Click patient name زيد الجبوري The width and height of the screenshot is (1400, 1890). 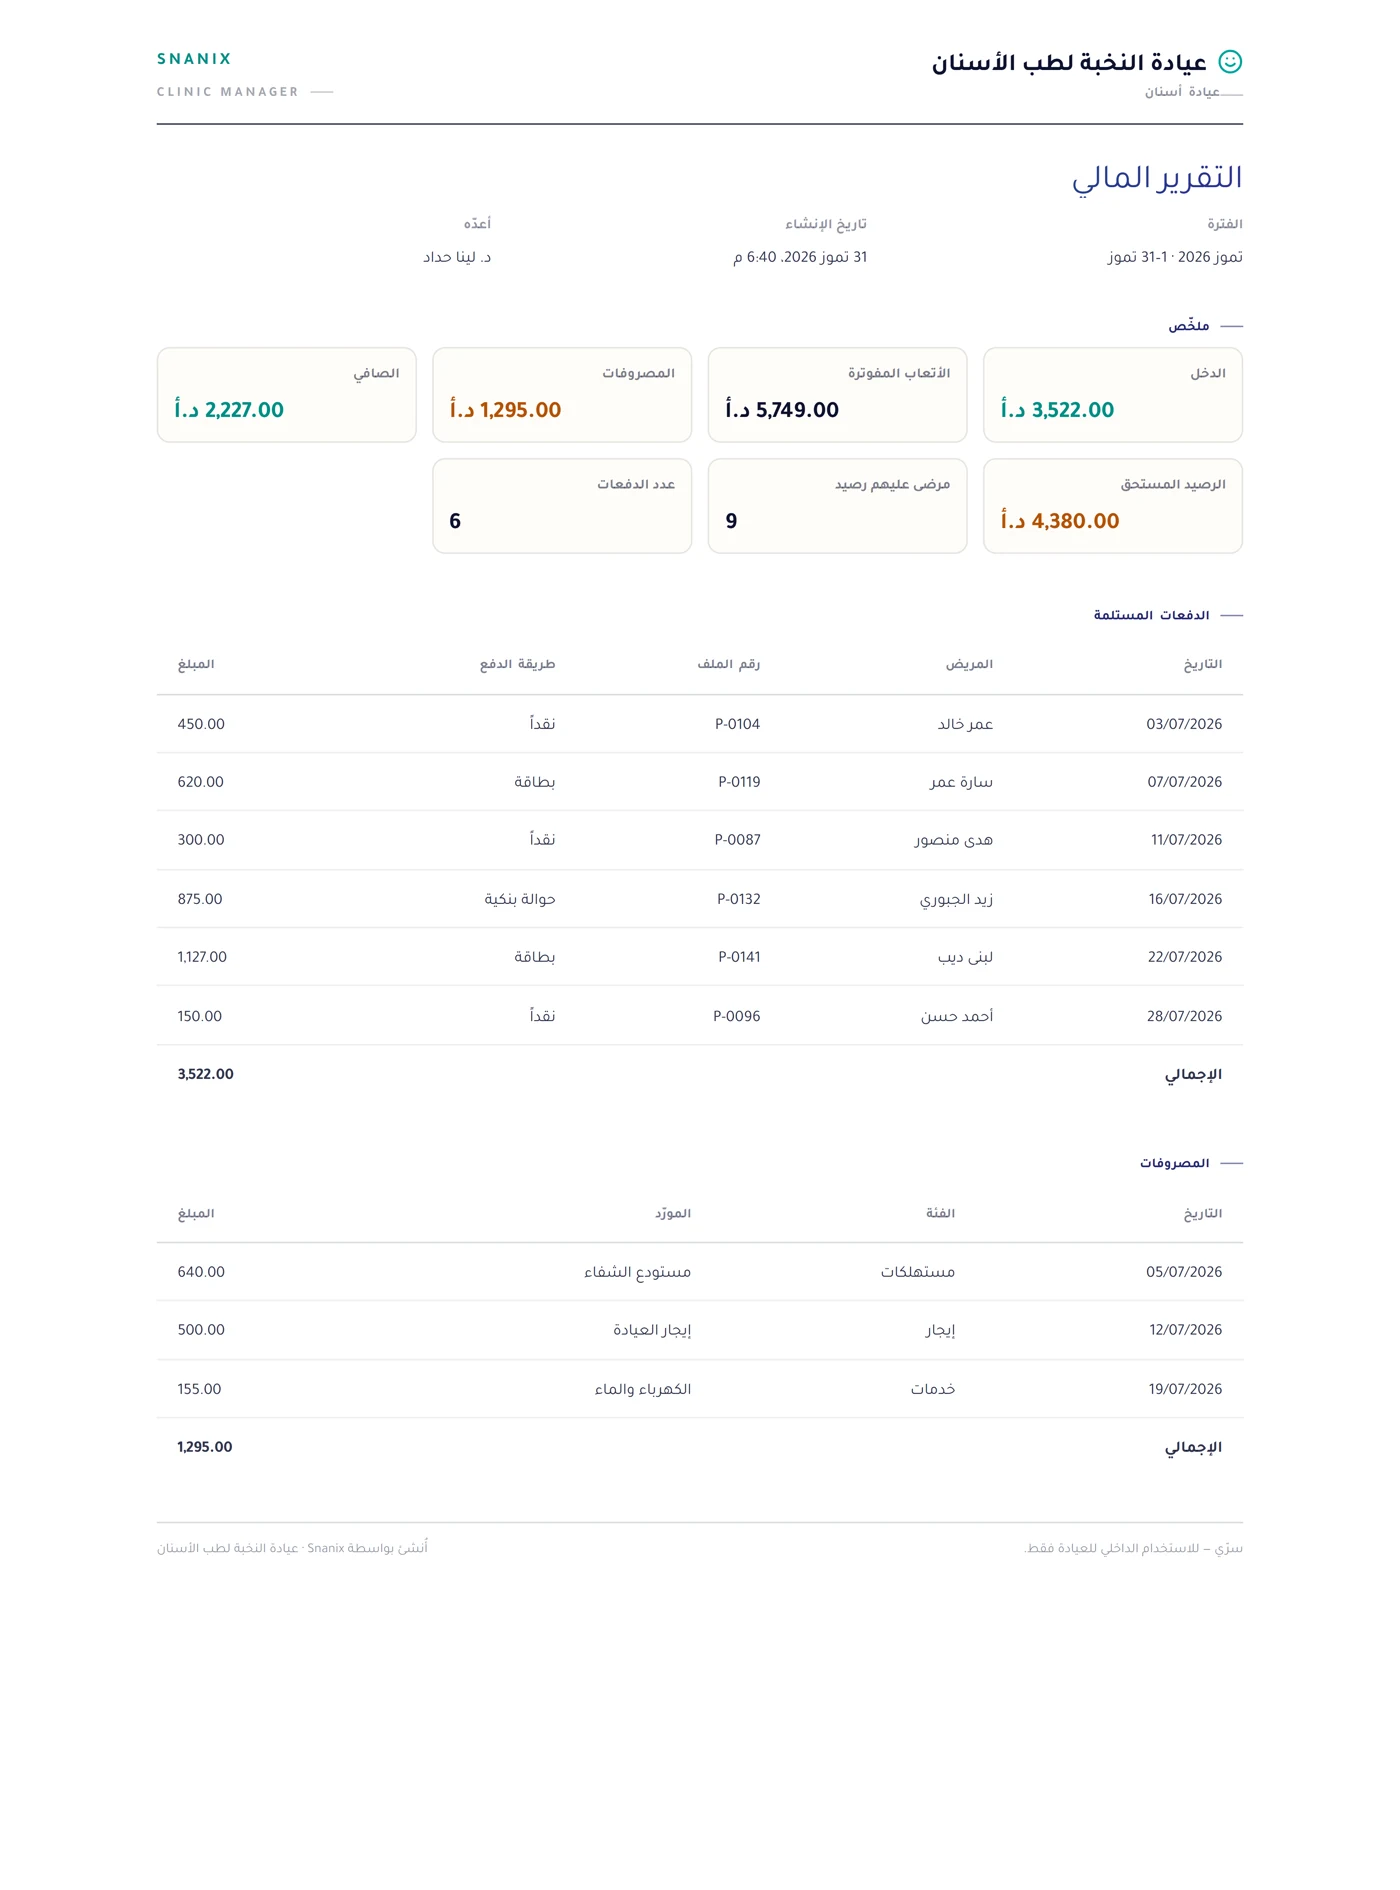coord(956,899)
